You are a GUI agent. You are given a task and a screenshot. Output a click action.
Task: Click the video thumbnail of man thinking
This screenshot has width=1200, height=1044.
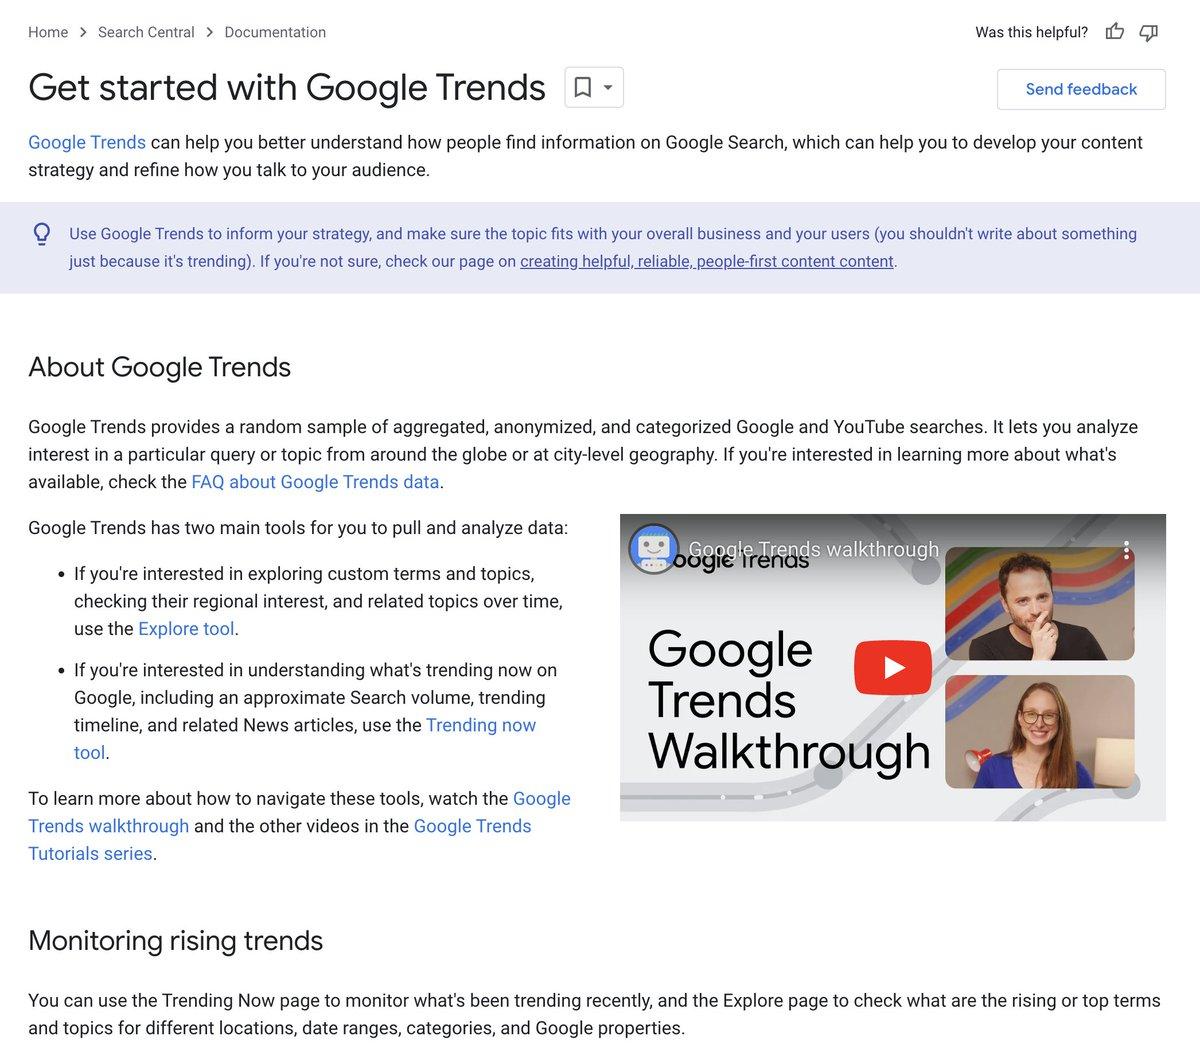coord(1039,603)
